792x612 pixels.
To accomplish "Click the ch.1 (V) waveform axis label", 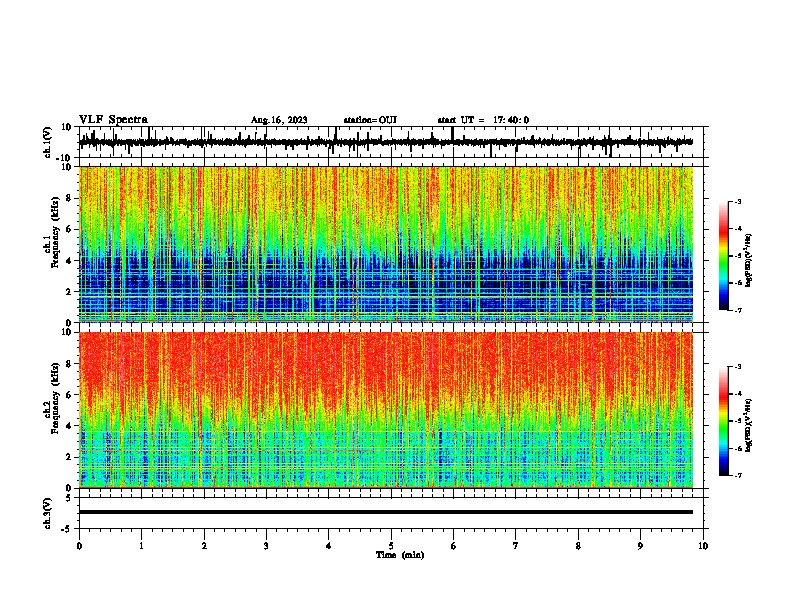I will (x=48, y=142).
